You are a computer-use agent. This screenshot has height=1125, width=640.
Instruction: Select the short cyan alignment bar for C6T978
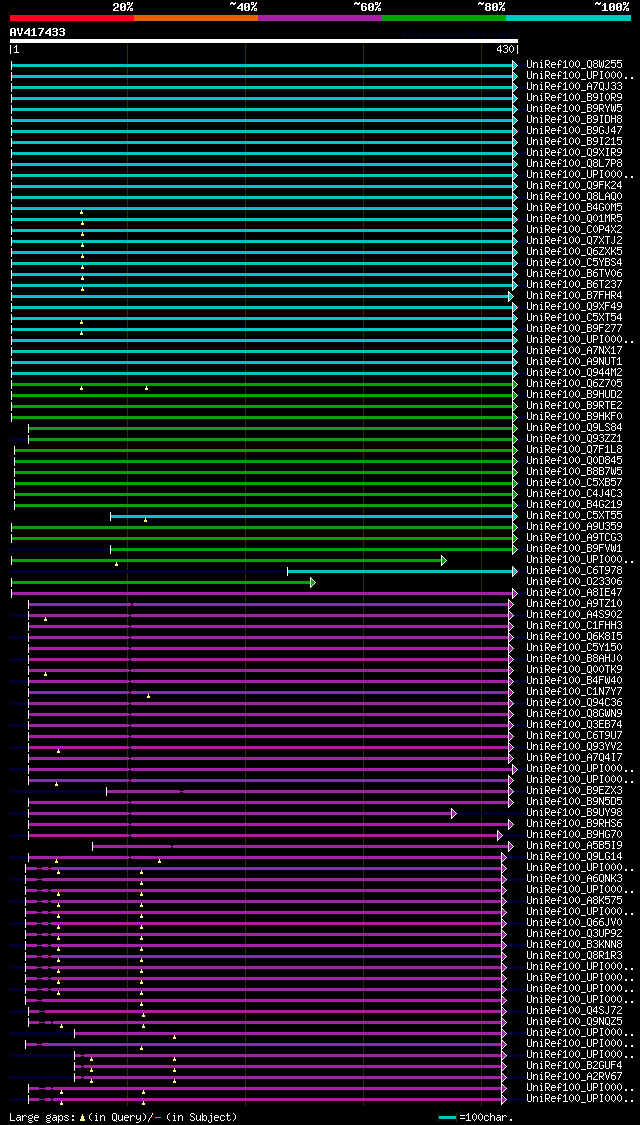tap(402, 571)
